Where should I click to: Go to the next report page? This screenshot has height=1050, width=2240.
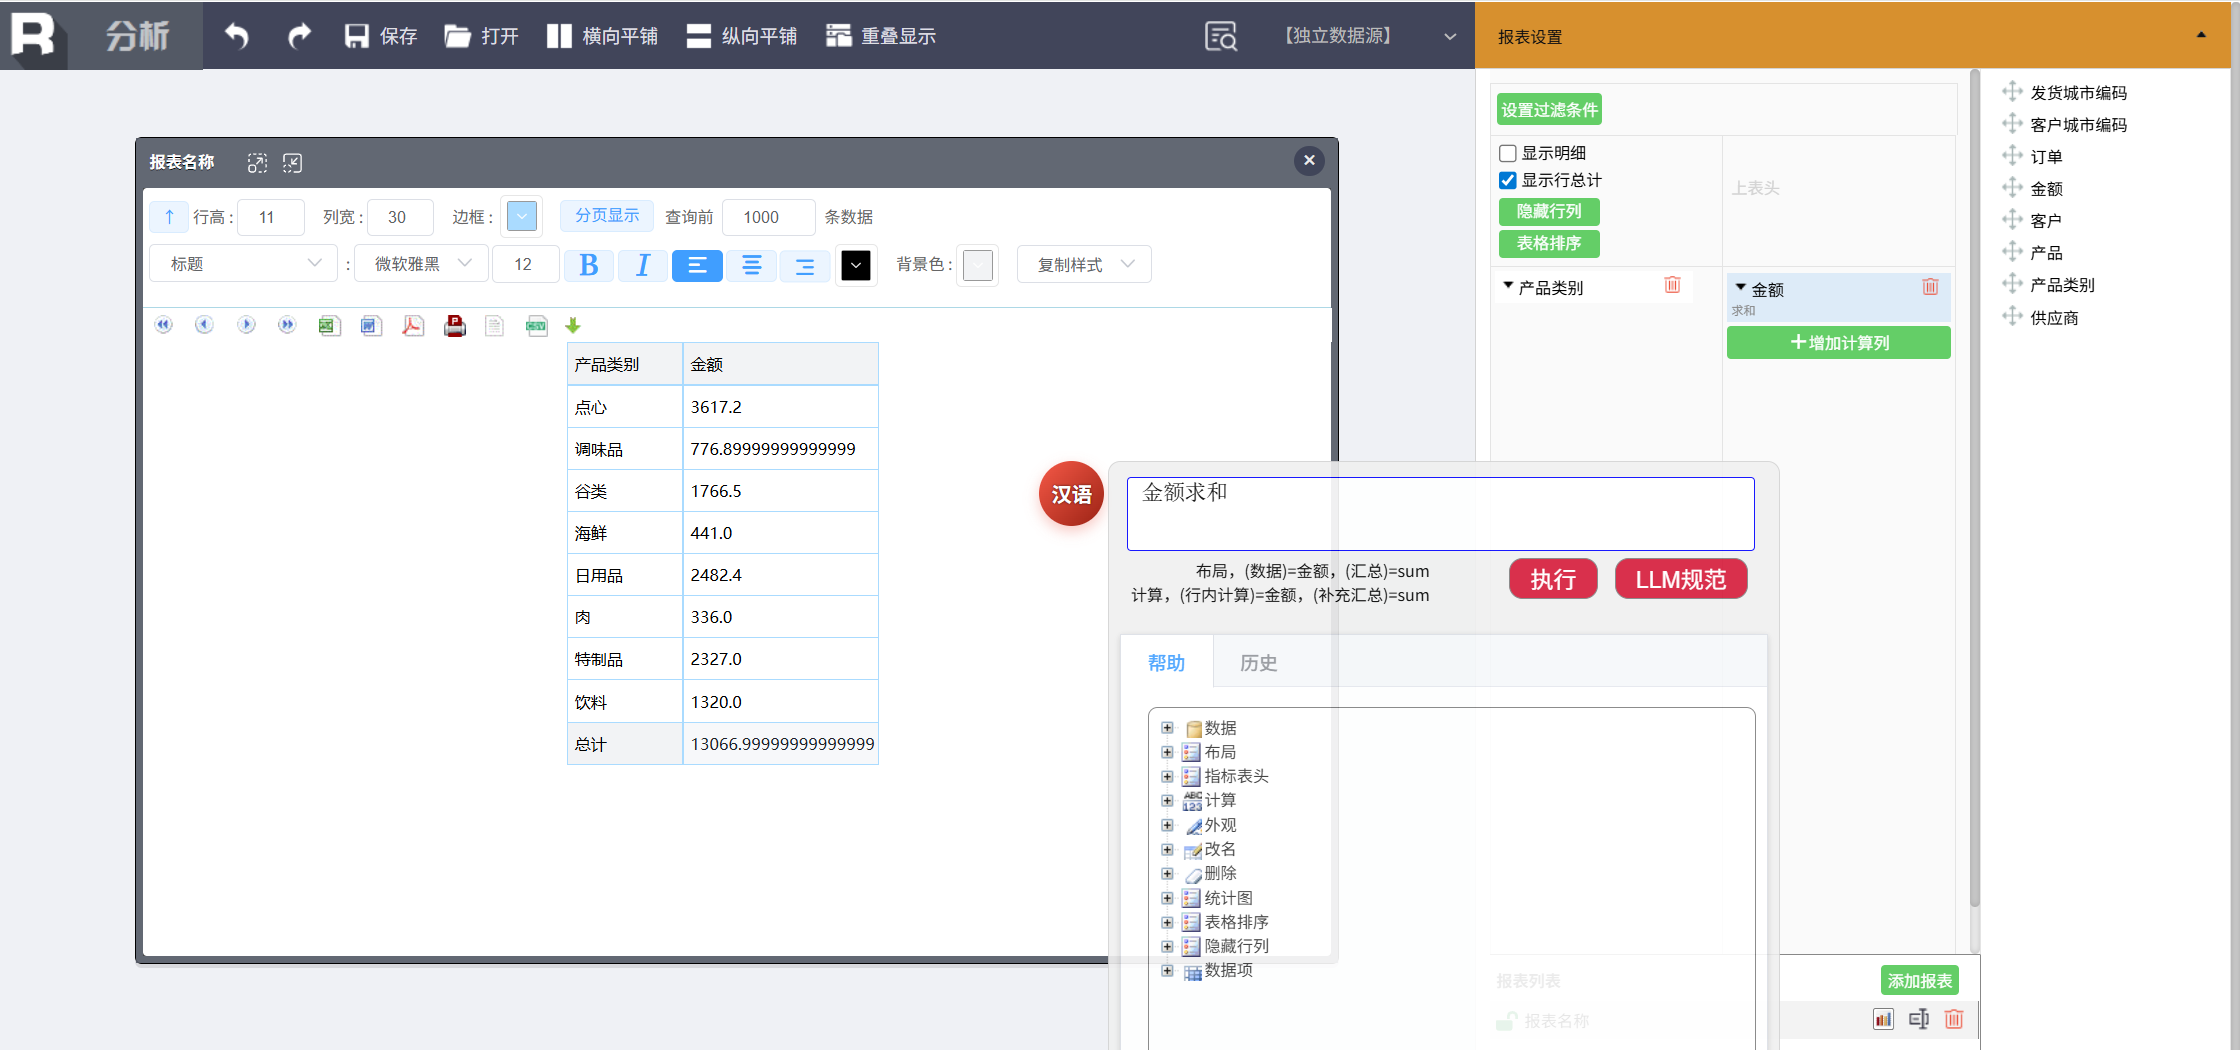pos(246,325)
